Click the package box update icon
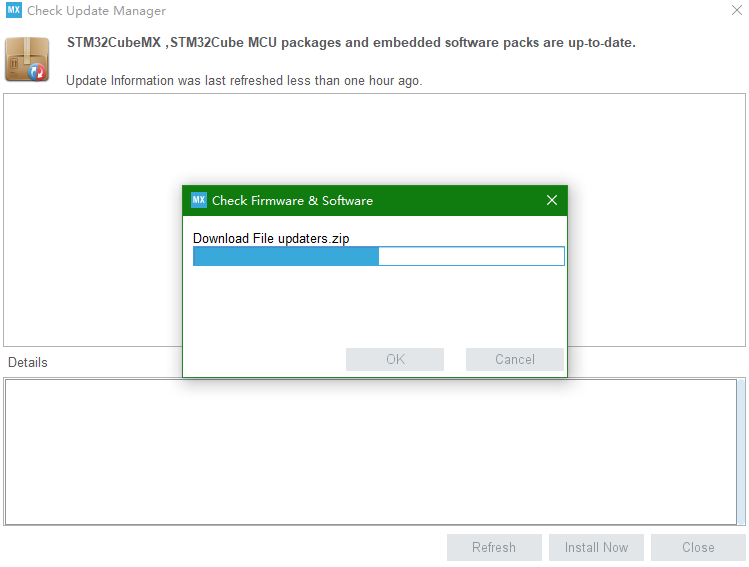 (27, 60)
